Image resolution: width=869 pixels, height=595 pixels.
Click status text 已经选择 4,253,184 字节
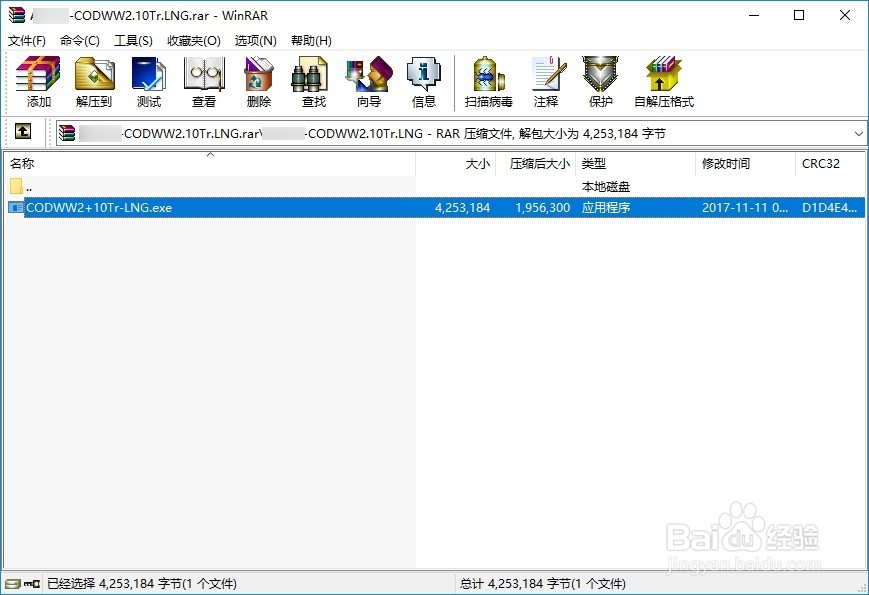[142, 584]
